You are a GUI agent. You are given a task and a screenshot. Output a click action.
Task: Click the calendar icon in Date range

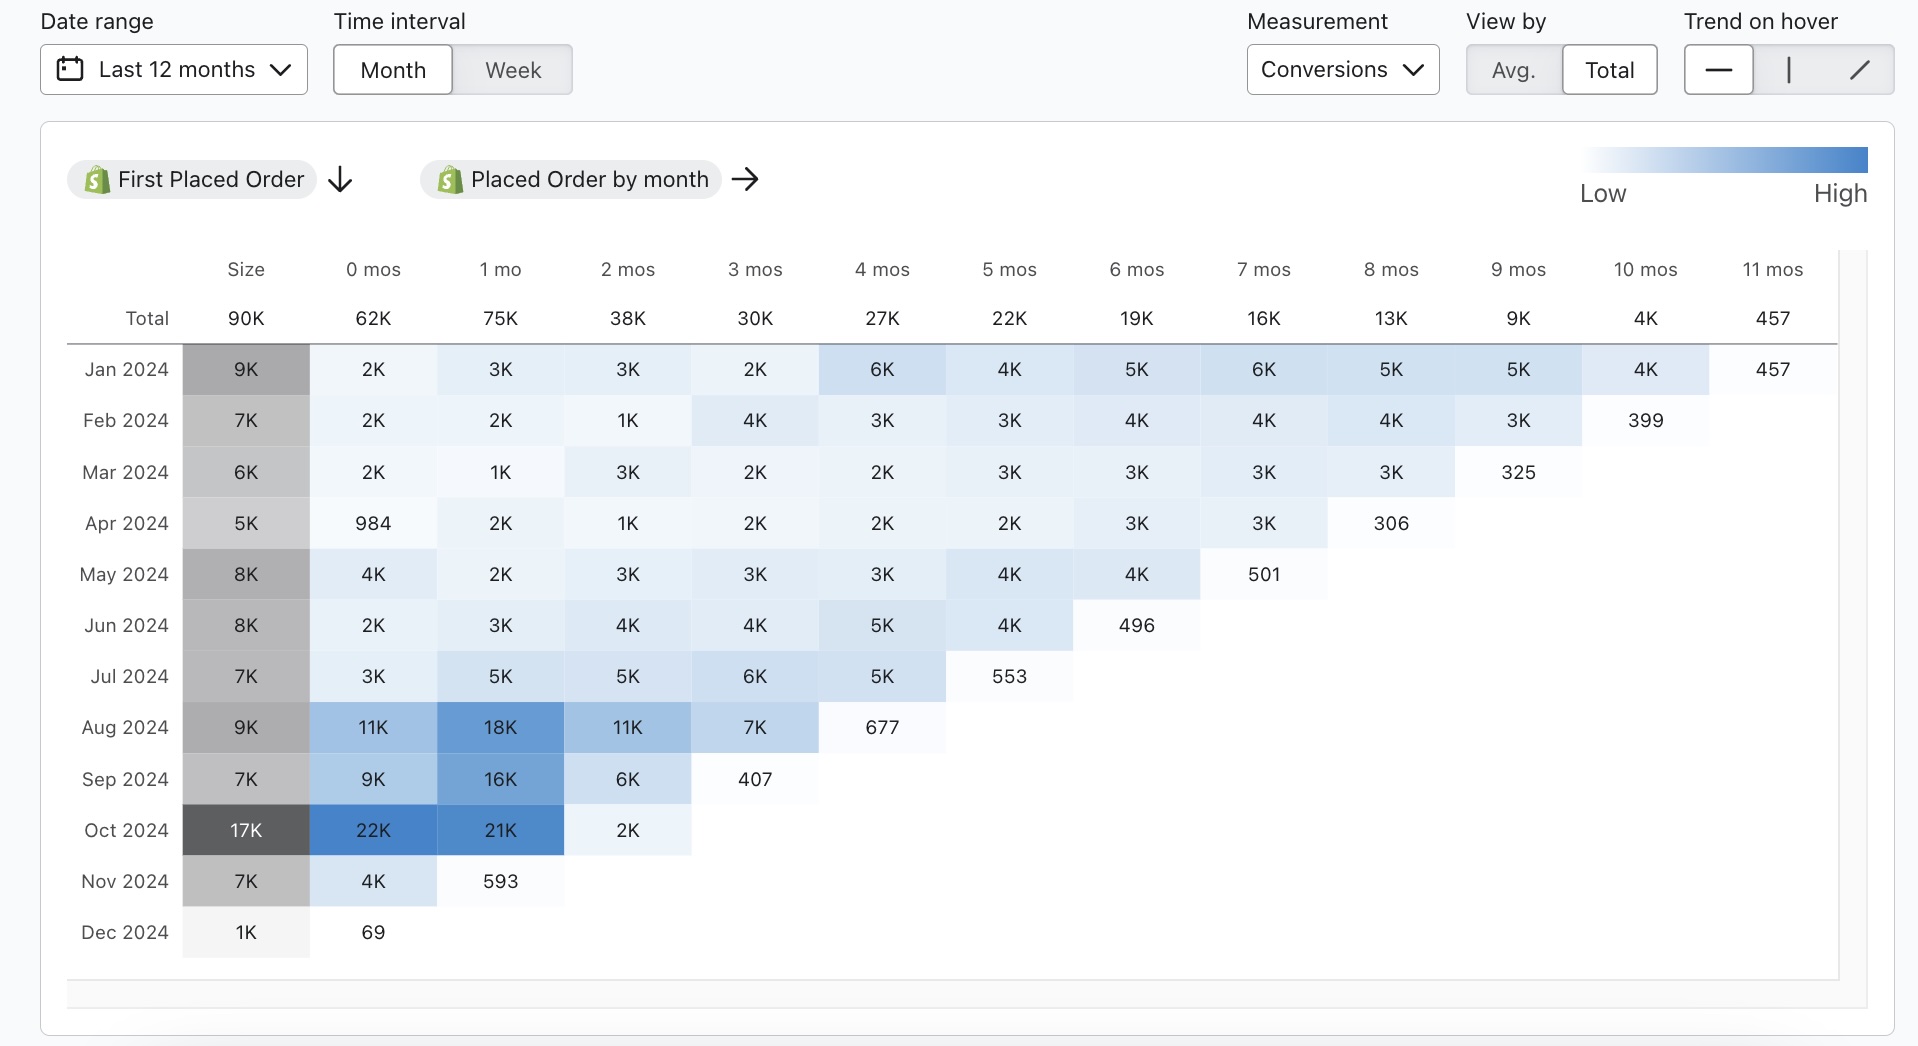(x=70, y=69)
